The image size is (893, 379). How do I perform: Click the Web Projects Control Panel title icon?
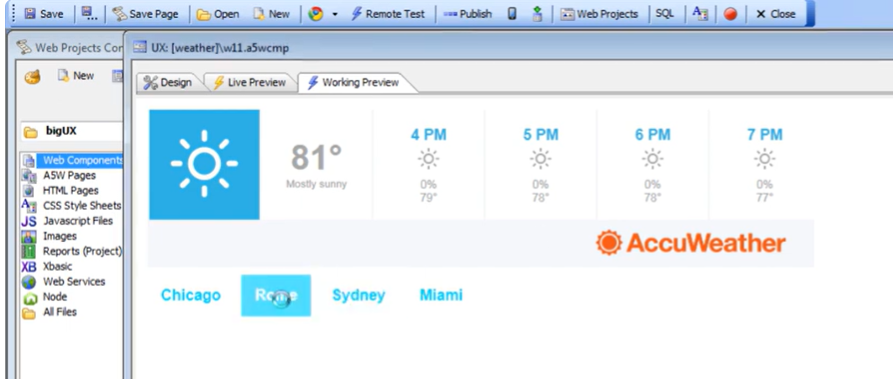click(x=23, y=48)
